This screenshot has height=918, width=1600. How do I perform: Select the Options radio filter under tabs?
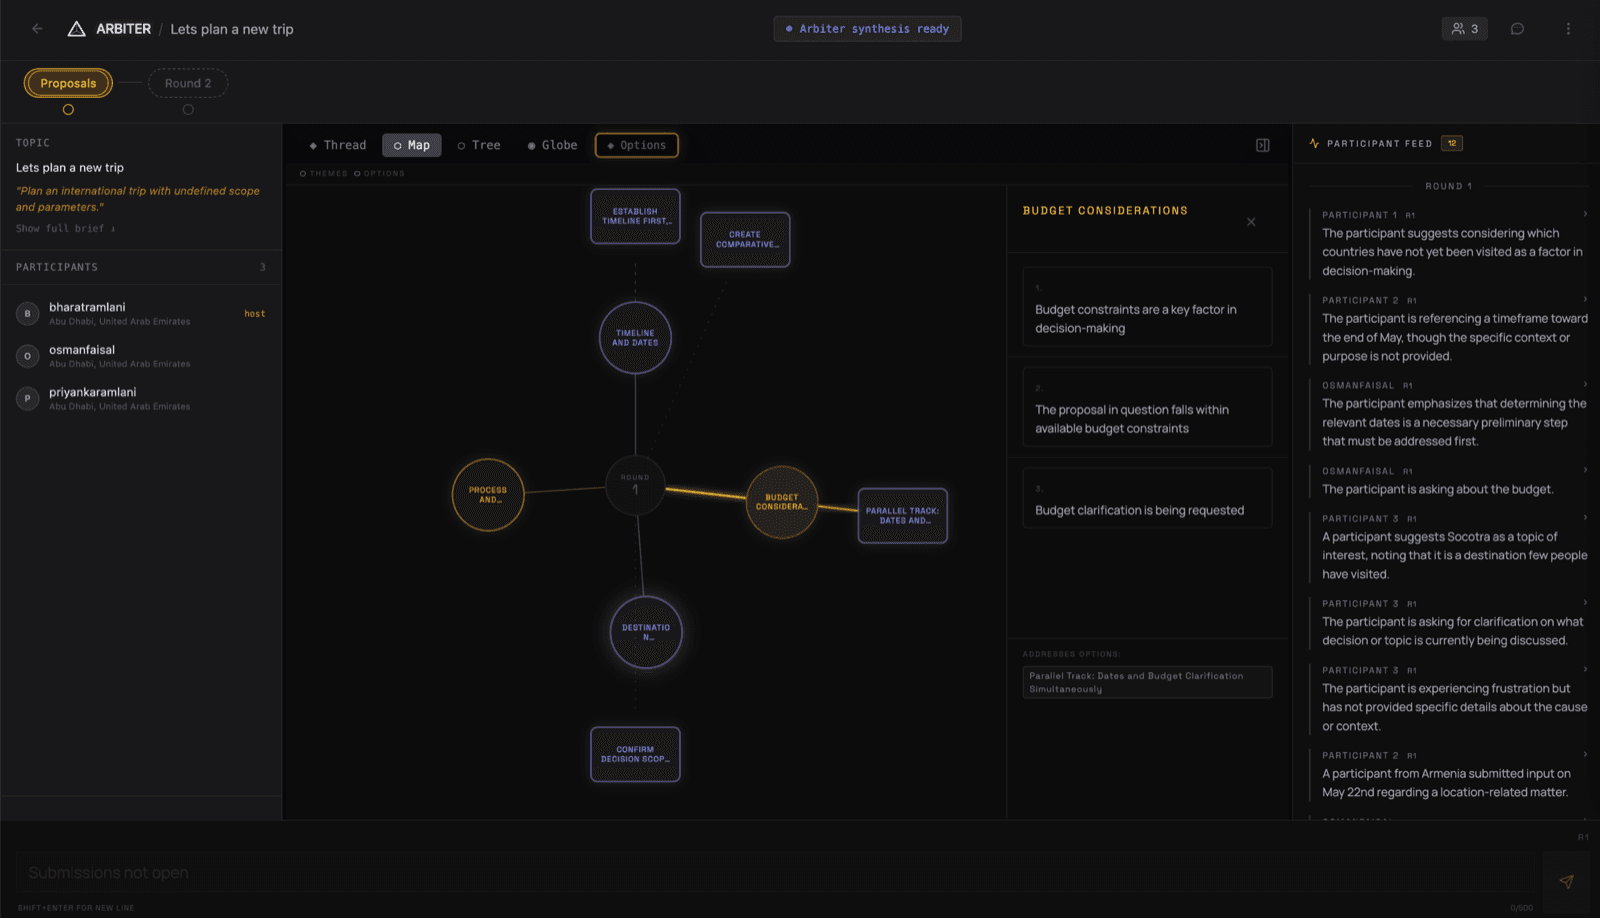[x=379, y=173]
